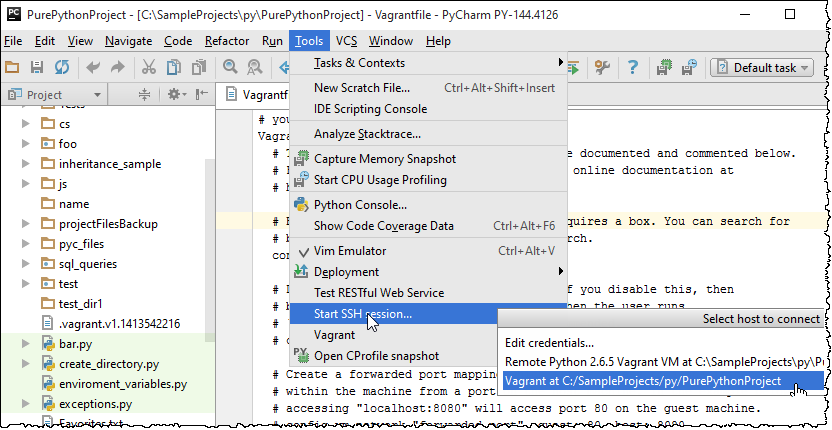Click the Redo arrow toolbar icon
Image resolution: width=832 pixels, height=430 pixels.
point(118,67)
